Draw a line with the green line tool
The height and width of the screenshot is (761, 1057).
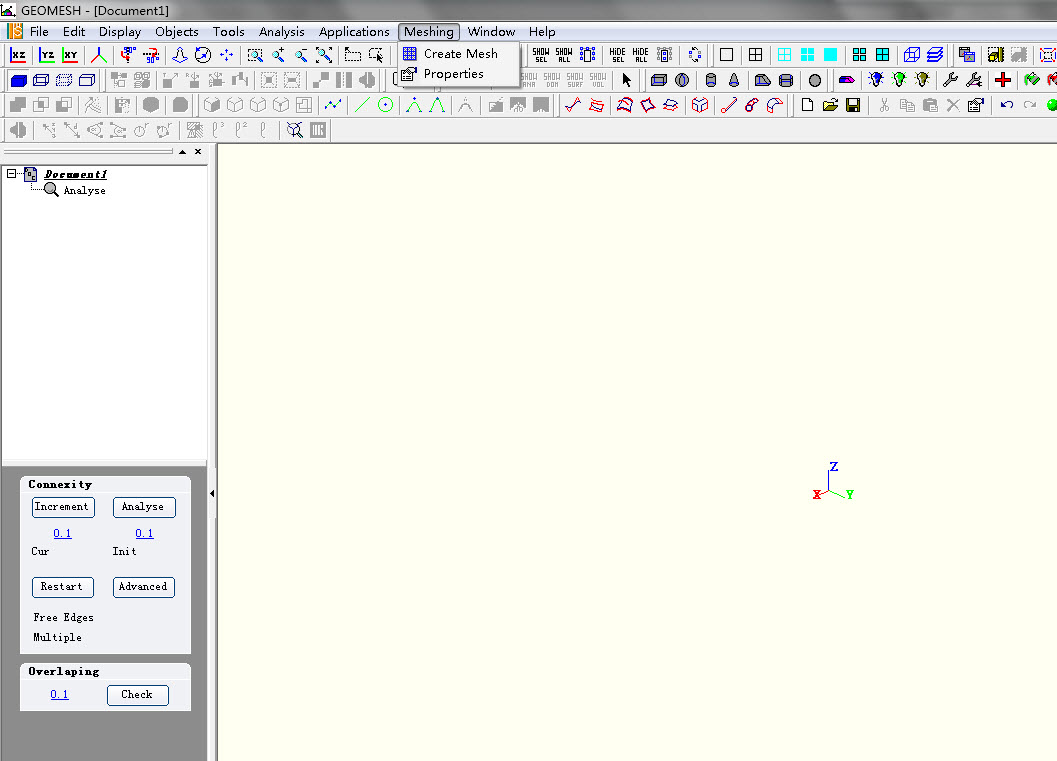tap(362, 105)
